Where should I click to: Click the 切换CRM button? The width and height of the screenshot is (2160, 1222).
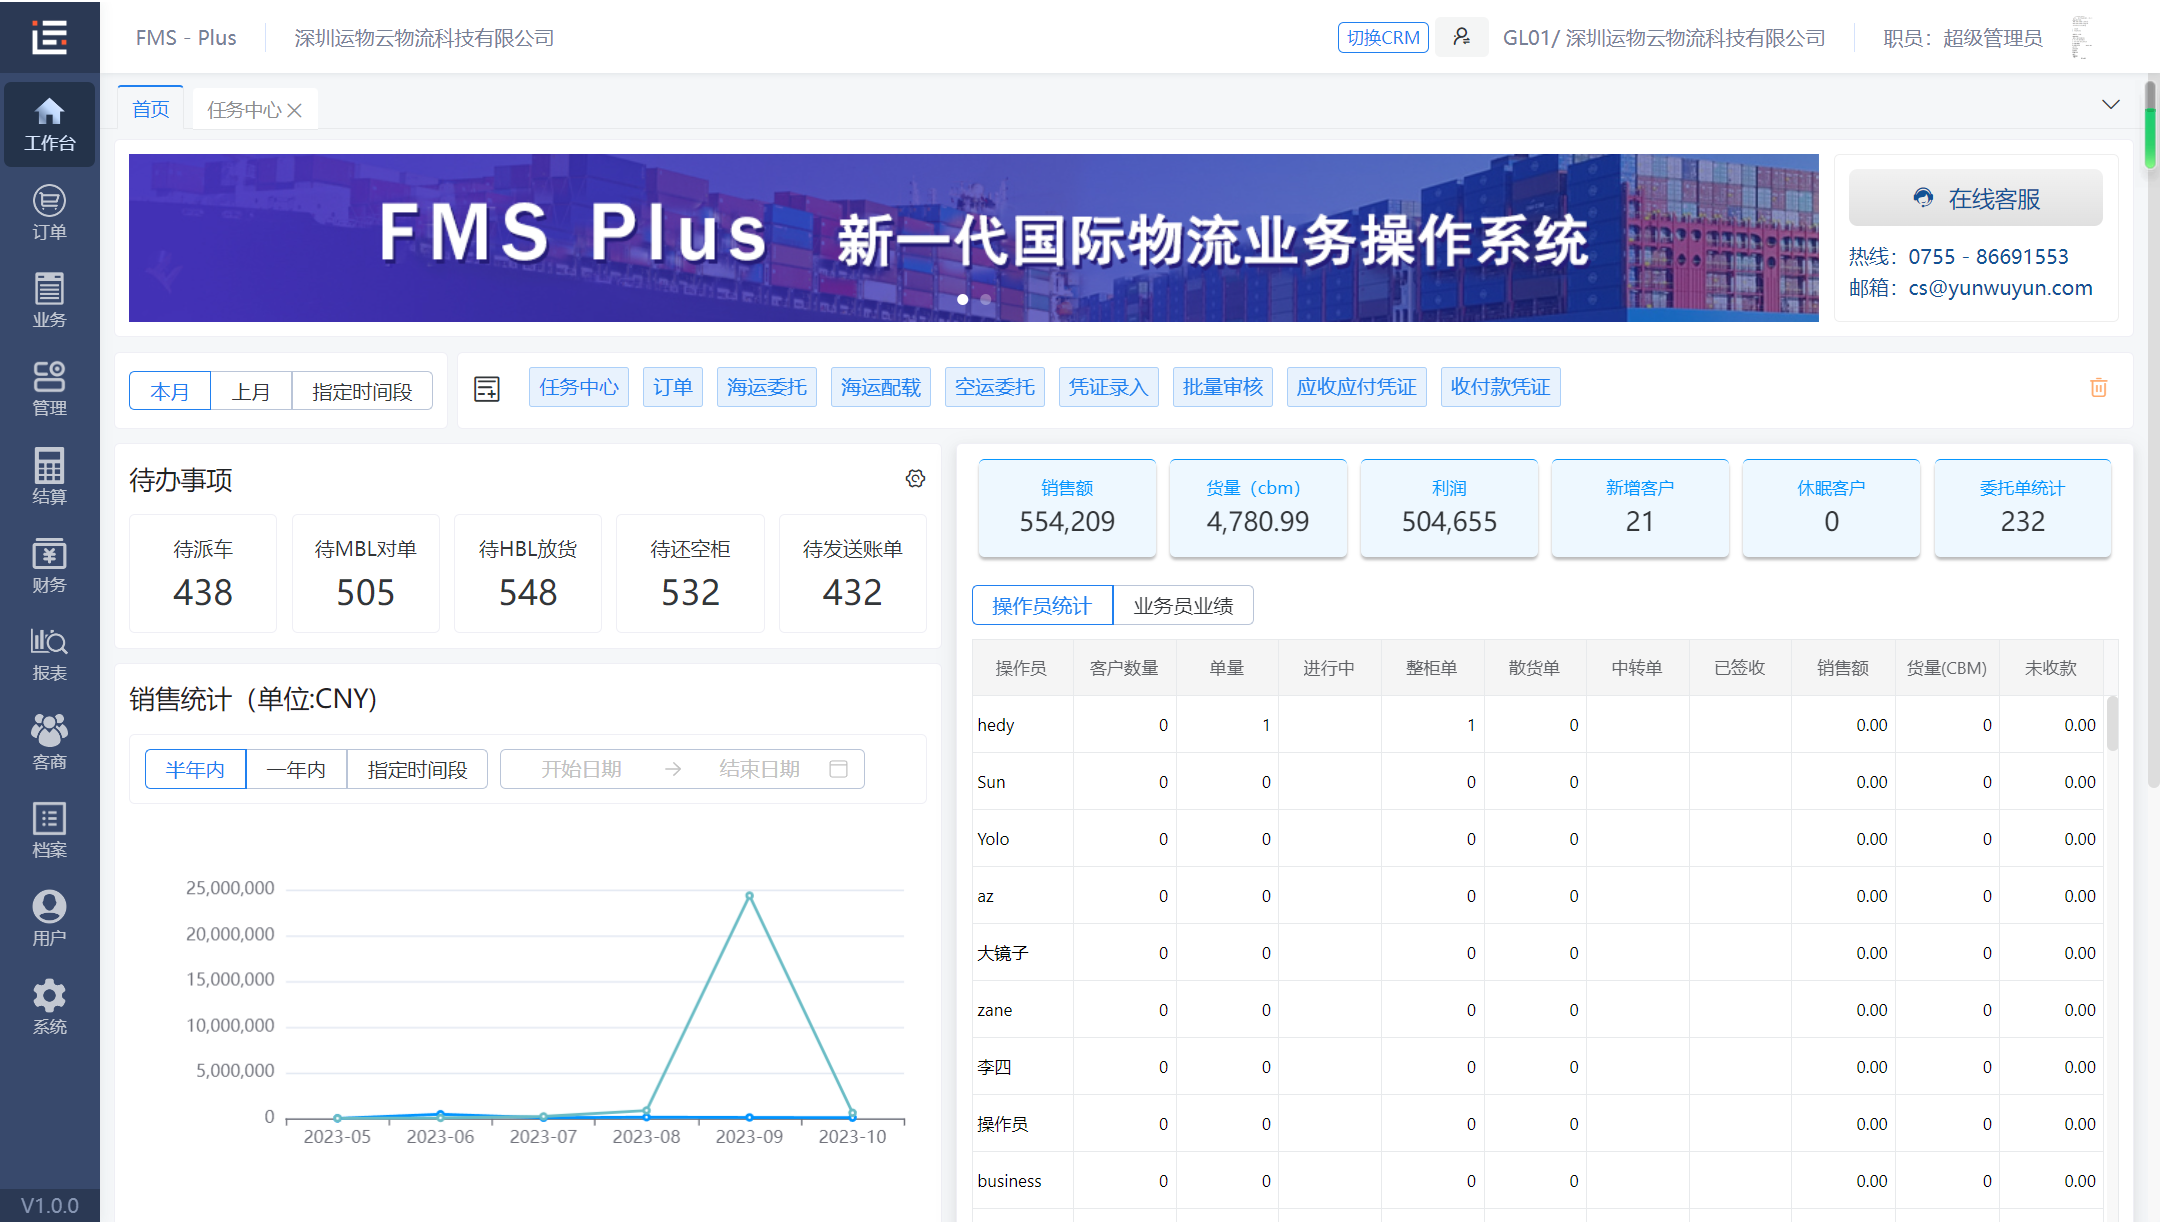(x=1383, y=37)
